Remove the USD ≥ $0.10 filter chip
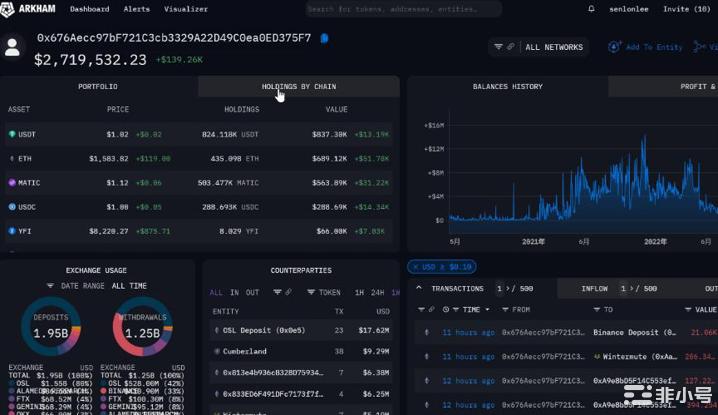Viewport: 718px width, 415px height. click(415, 267)
